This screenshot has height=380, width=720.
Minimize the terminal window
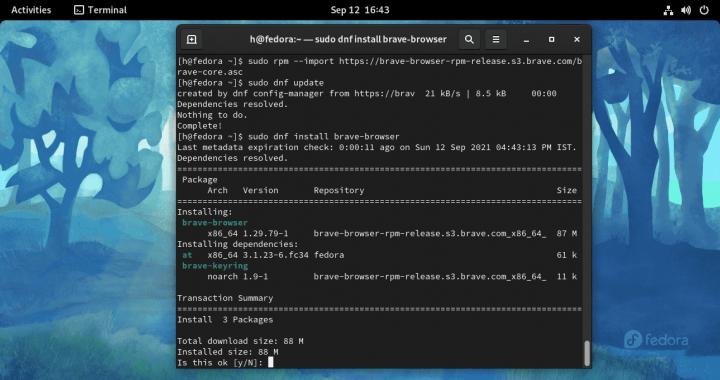coord(527,40)
